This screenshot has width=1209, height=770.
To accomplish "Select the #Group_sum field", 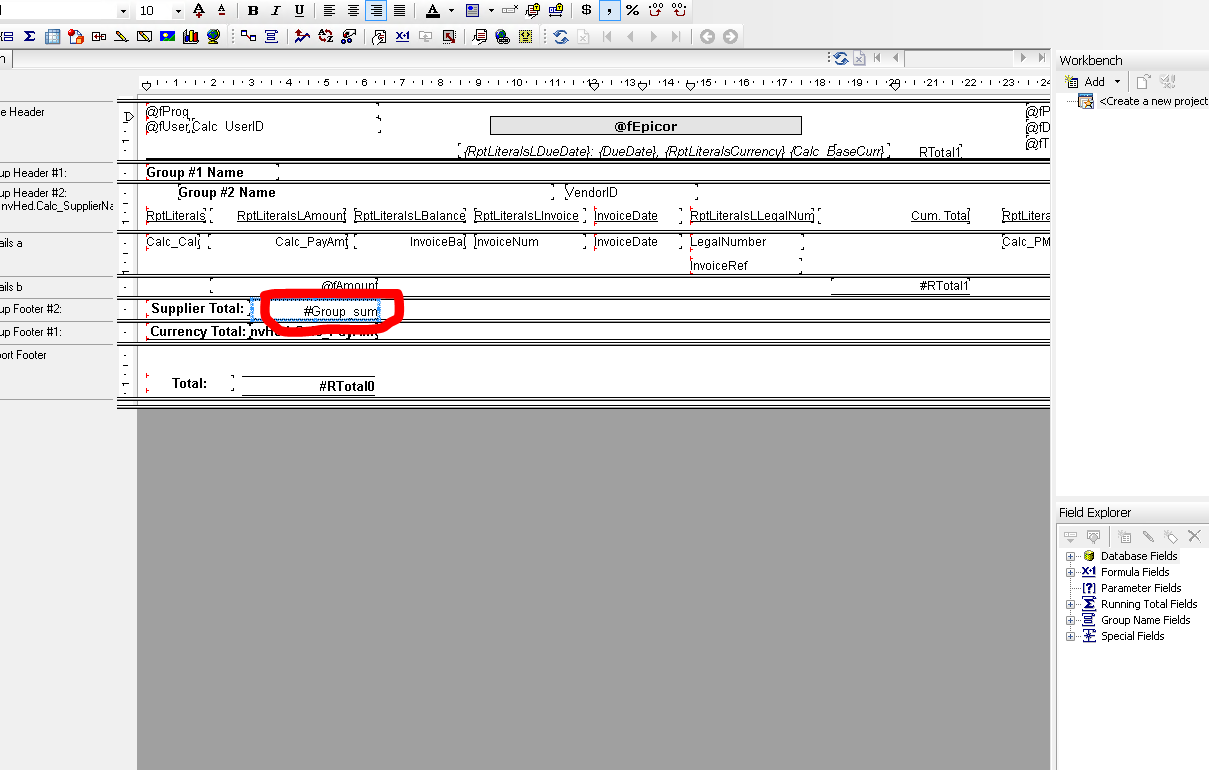I will coord(315,311).
